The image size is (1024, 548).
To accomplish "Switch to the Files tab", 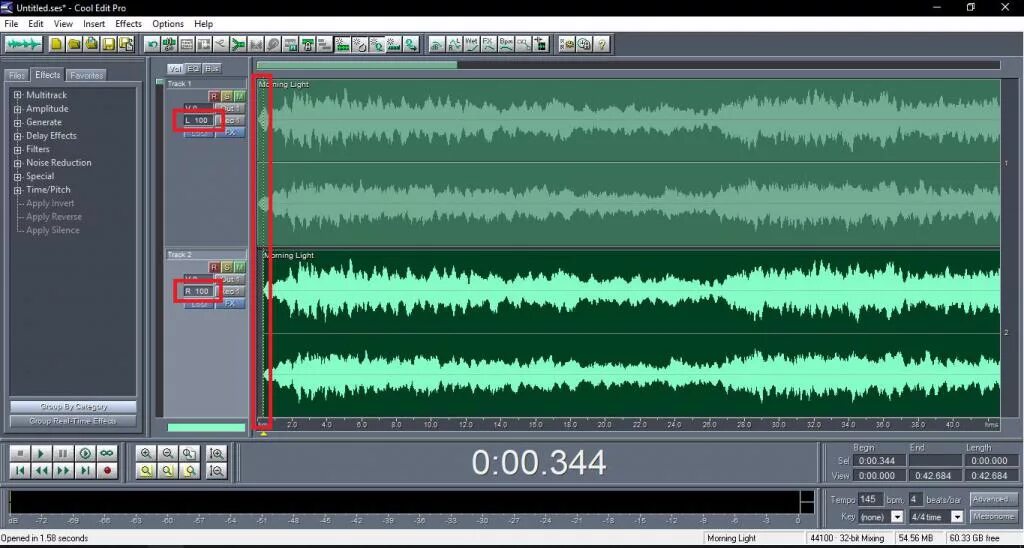I will [x=17, y=76].
